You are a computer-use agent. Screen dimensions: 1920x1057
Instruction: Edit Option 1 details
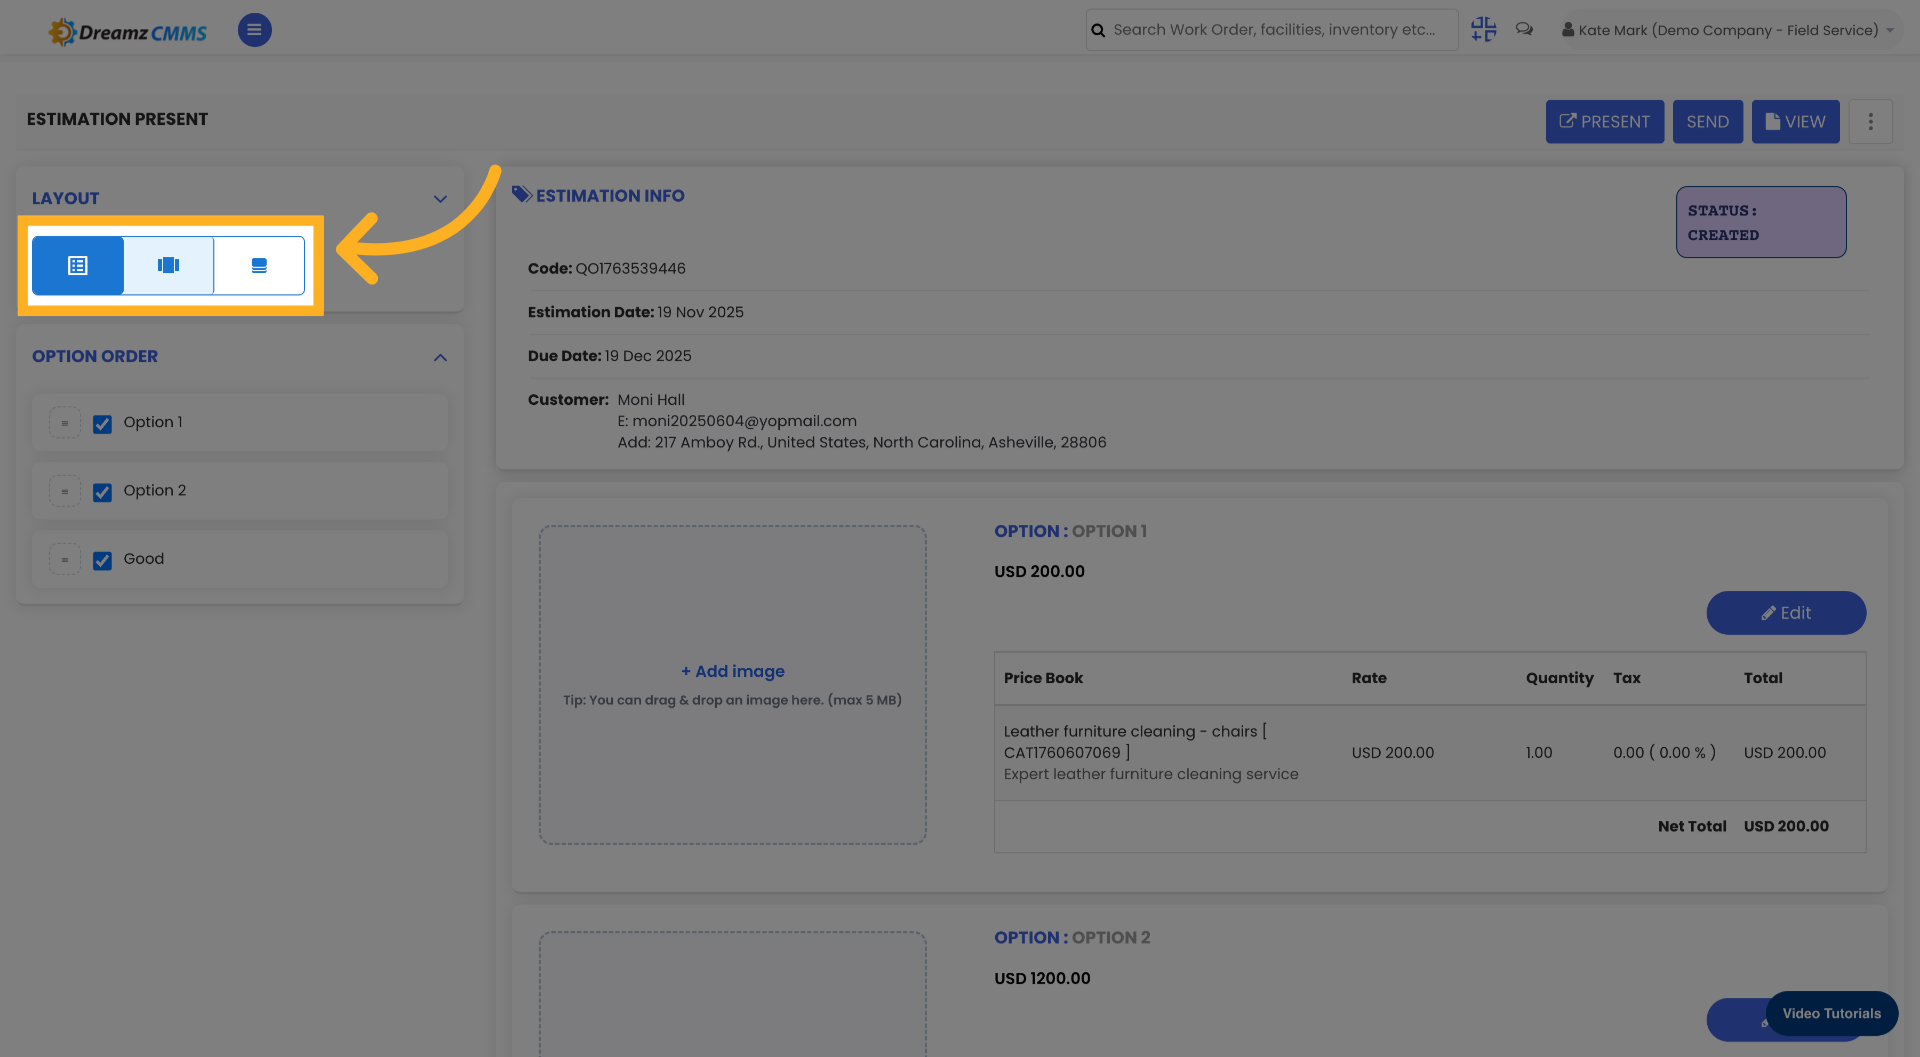(1786, 613)
